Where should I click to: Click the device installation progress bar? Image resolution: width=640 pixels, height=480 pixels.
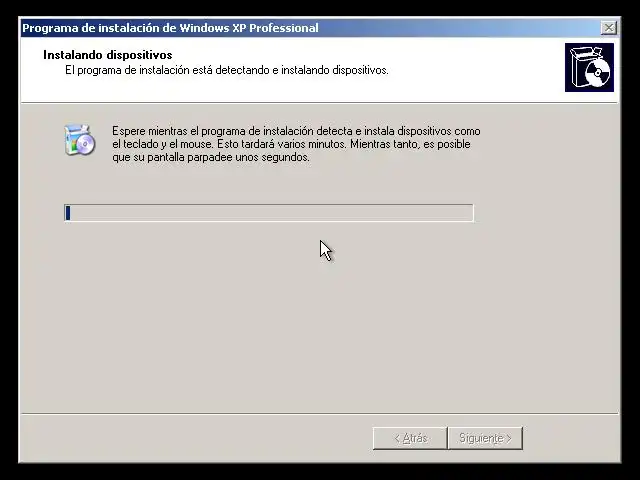(269, 213)
